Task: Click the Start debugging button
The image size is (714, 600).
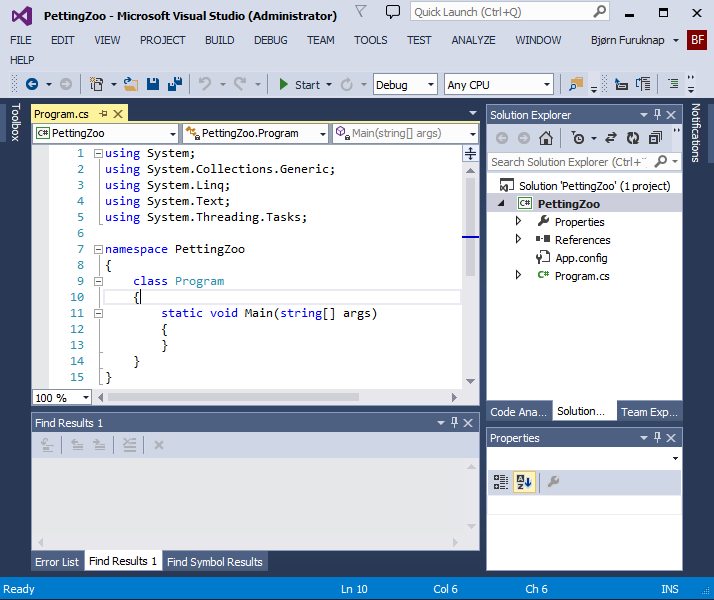Action: point(300,85)
